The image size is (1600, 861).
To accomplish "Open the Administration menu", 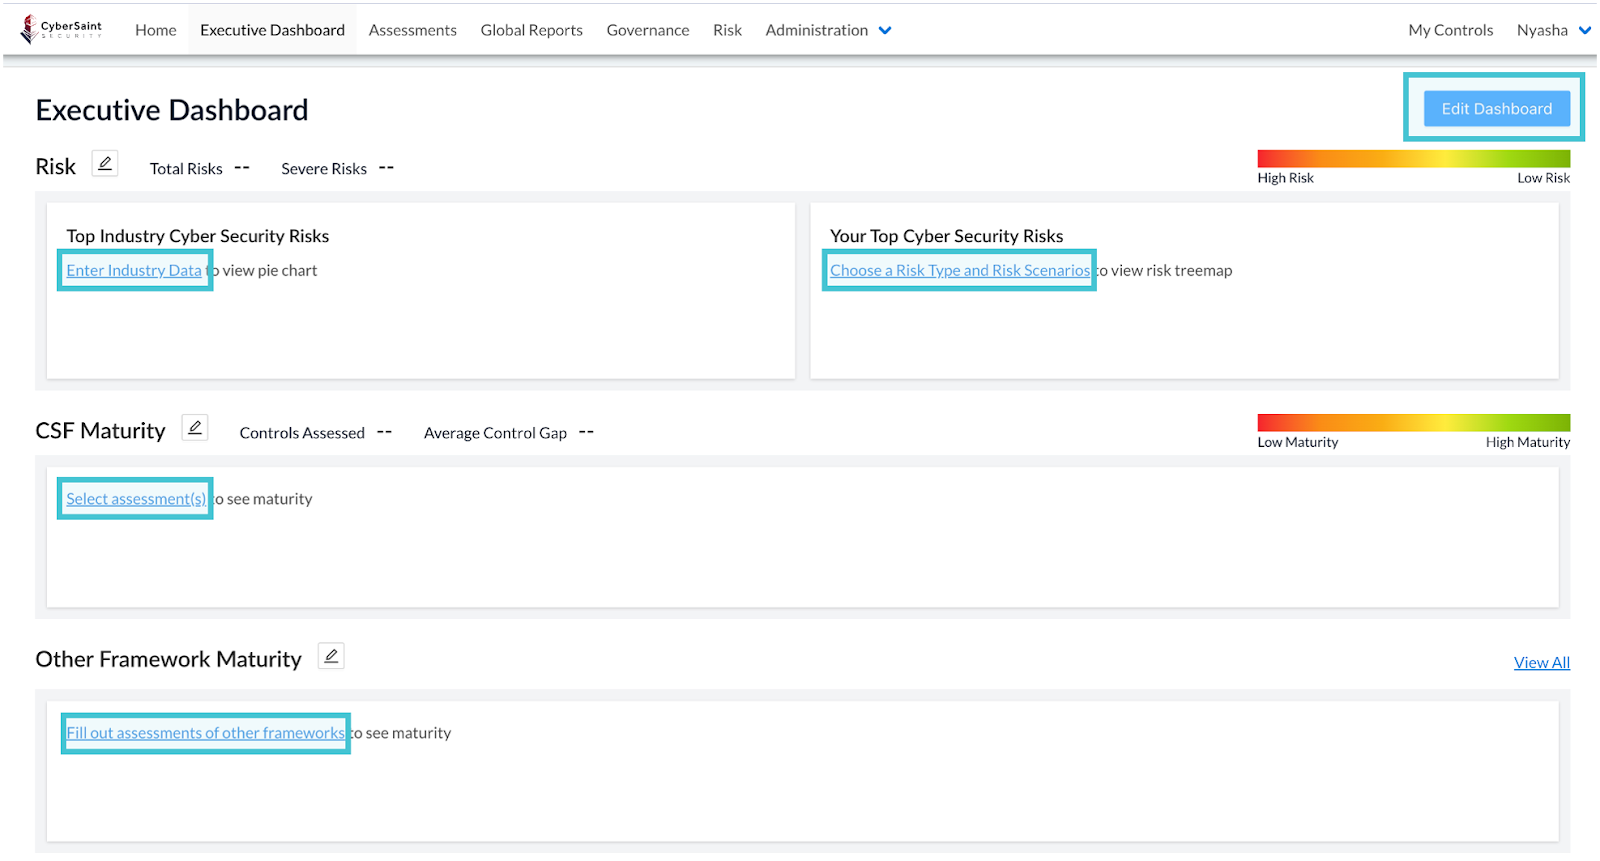I will [817, 30].
